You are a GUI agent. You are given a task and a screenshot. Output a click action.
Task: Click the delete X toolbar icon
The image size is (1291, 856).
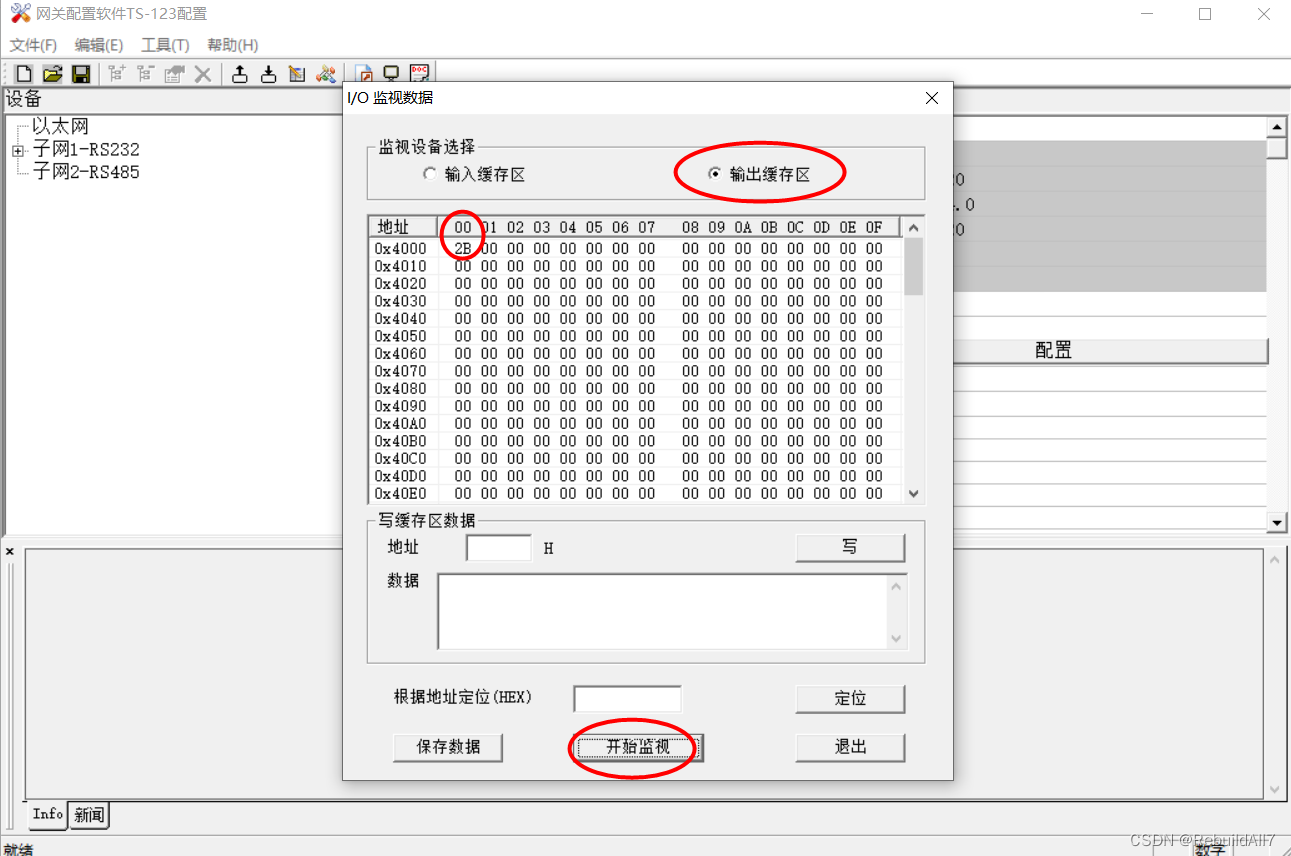pyautogui.click(x=203, y=73)
